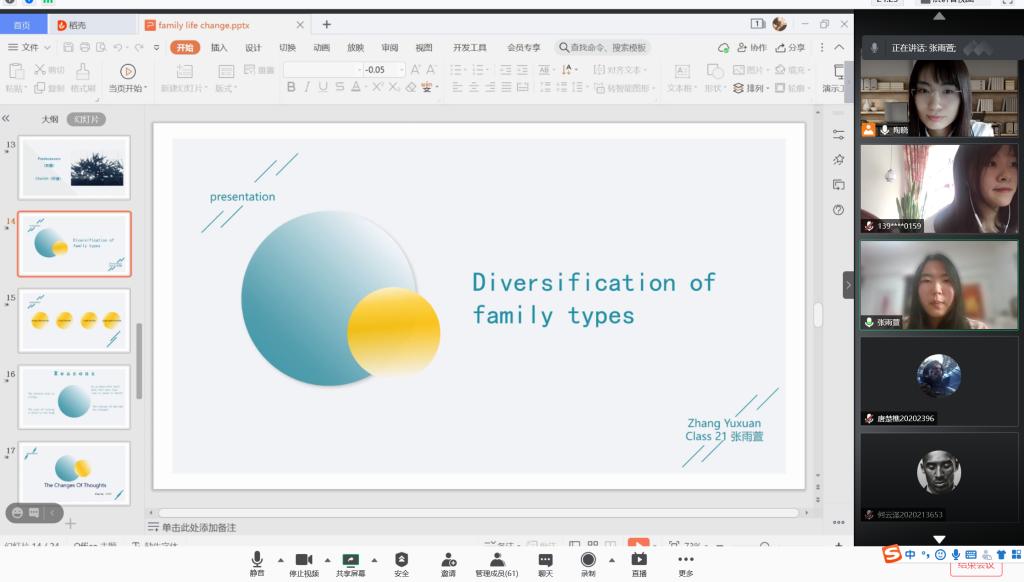Screen dimensions: 1024x582
Task: Click the cloud sync status icon
Action: pos(723,48)
